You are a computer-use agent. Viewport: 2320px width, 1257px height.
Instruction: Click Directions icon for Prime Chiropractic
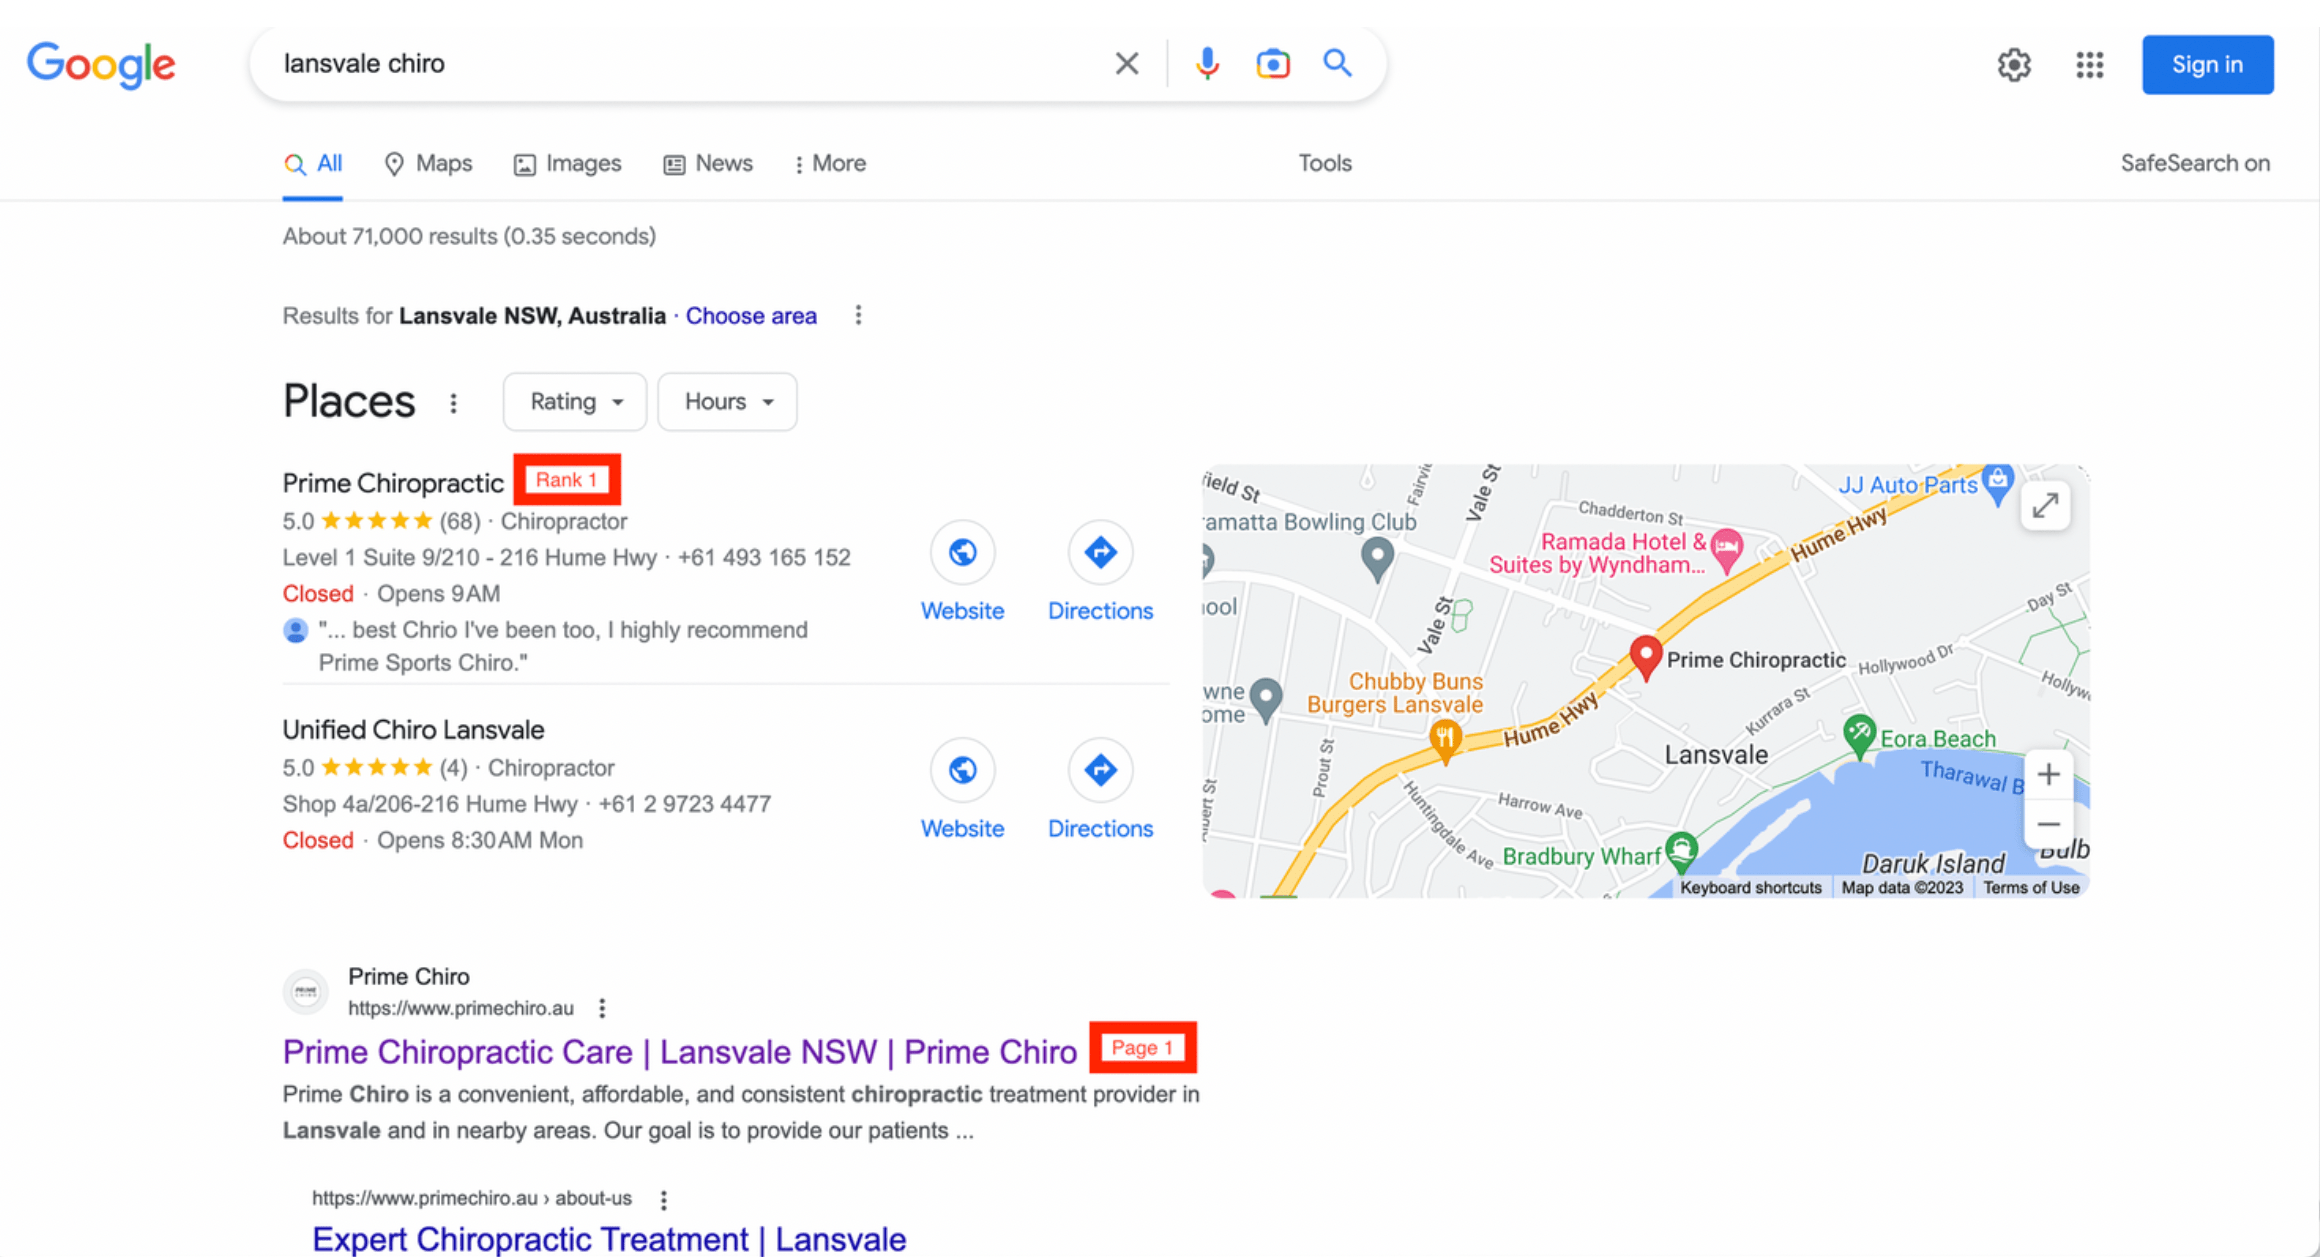(1100, 553)
